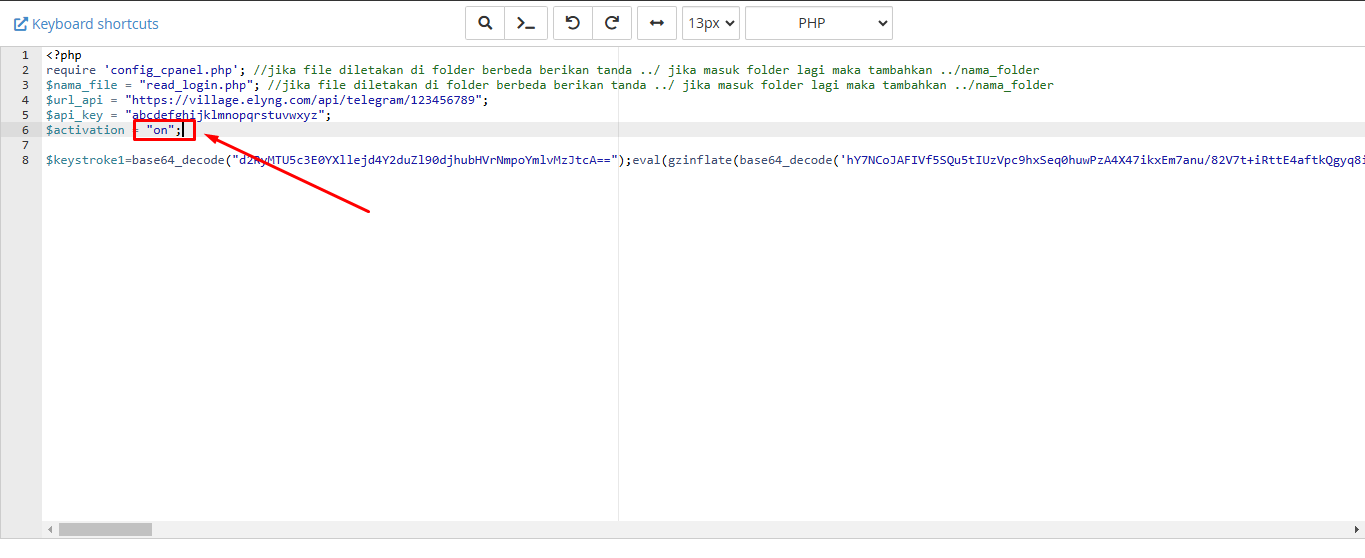Click line number 3 in the gutter

(25, 85)
